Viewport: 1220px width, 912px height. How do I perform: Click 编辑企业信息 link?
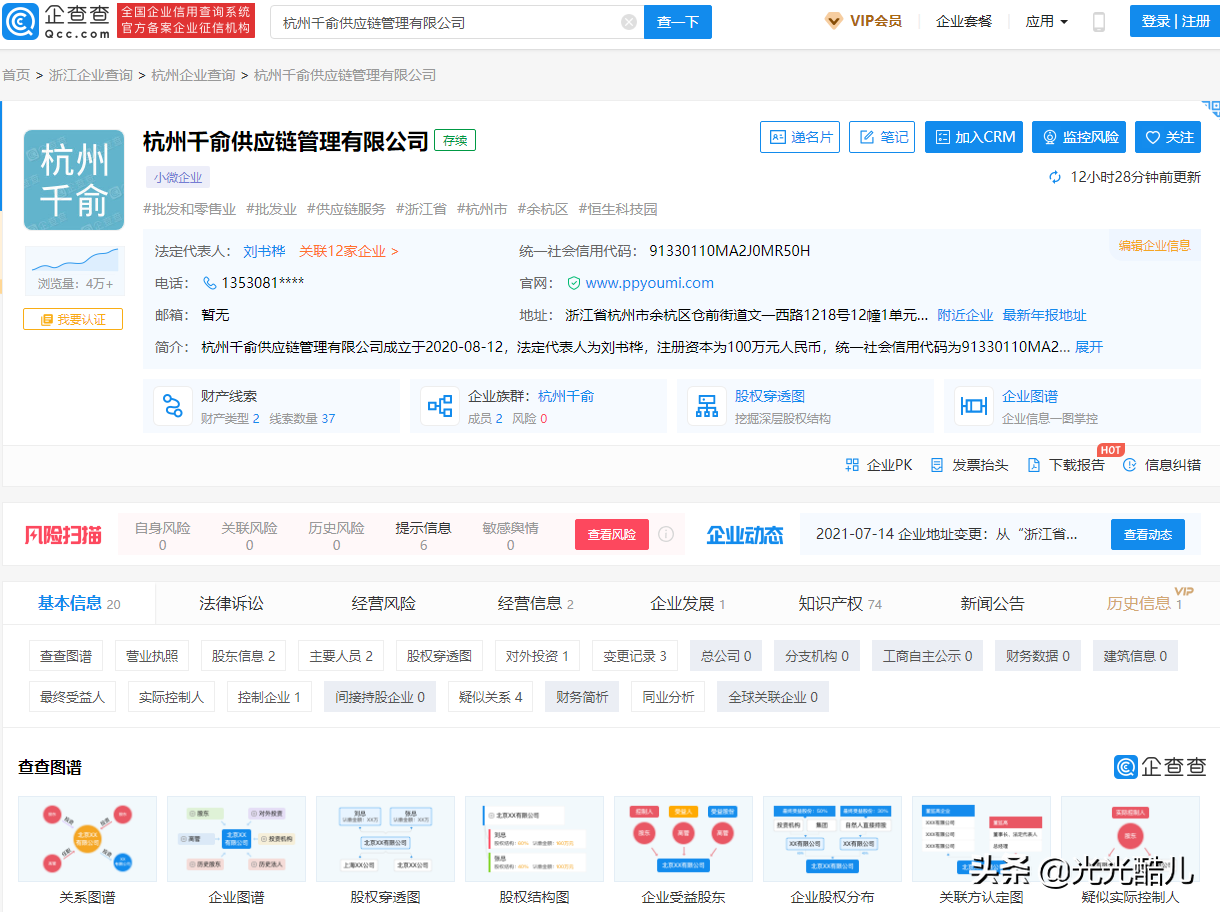click(1155, 245)
